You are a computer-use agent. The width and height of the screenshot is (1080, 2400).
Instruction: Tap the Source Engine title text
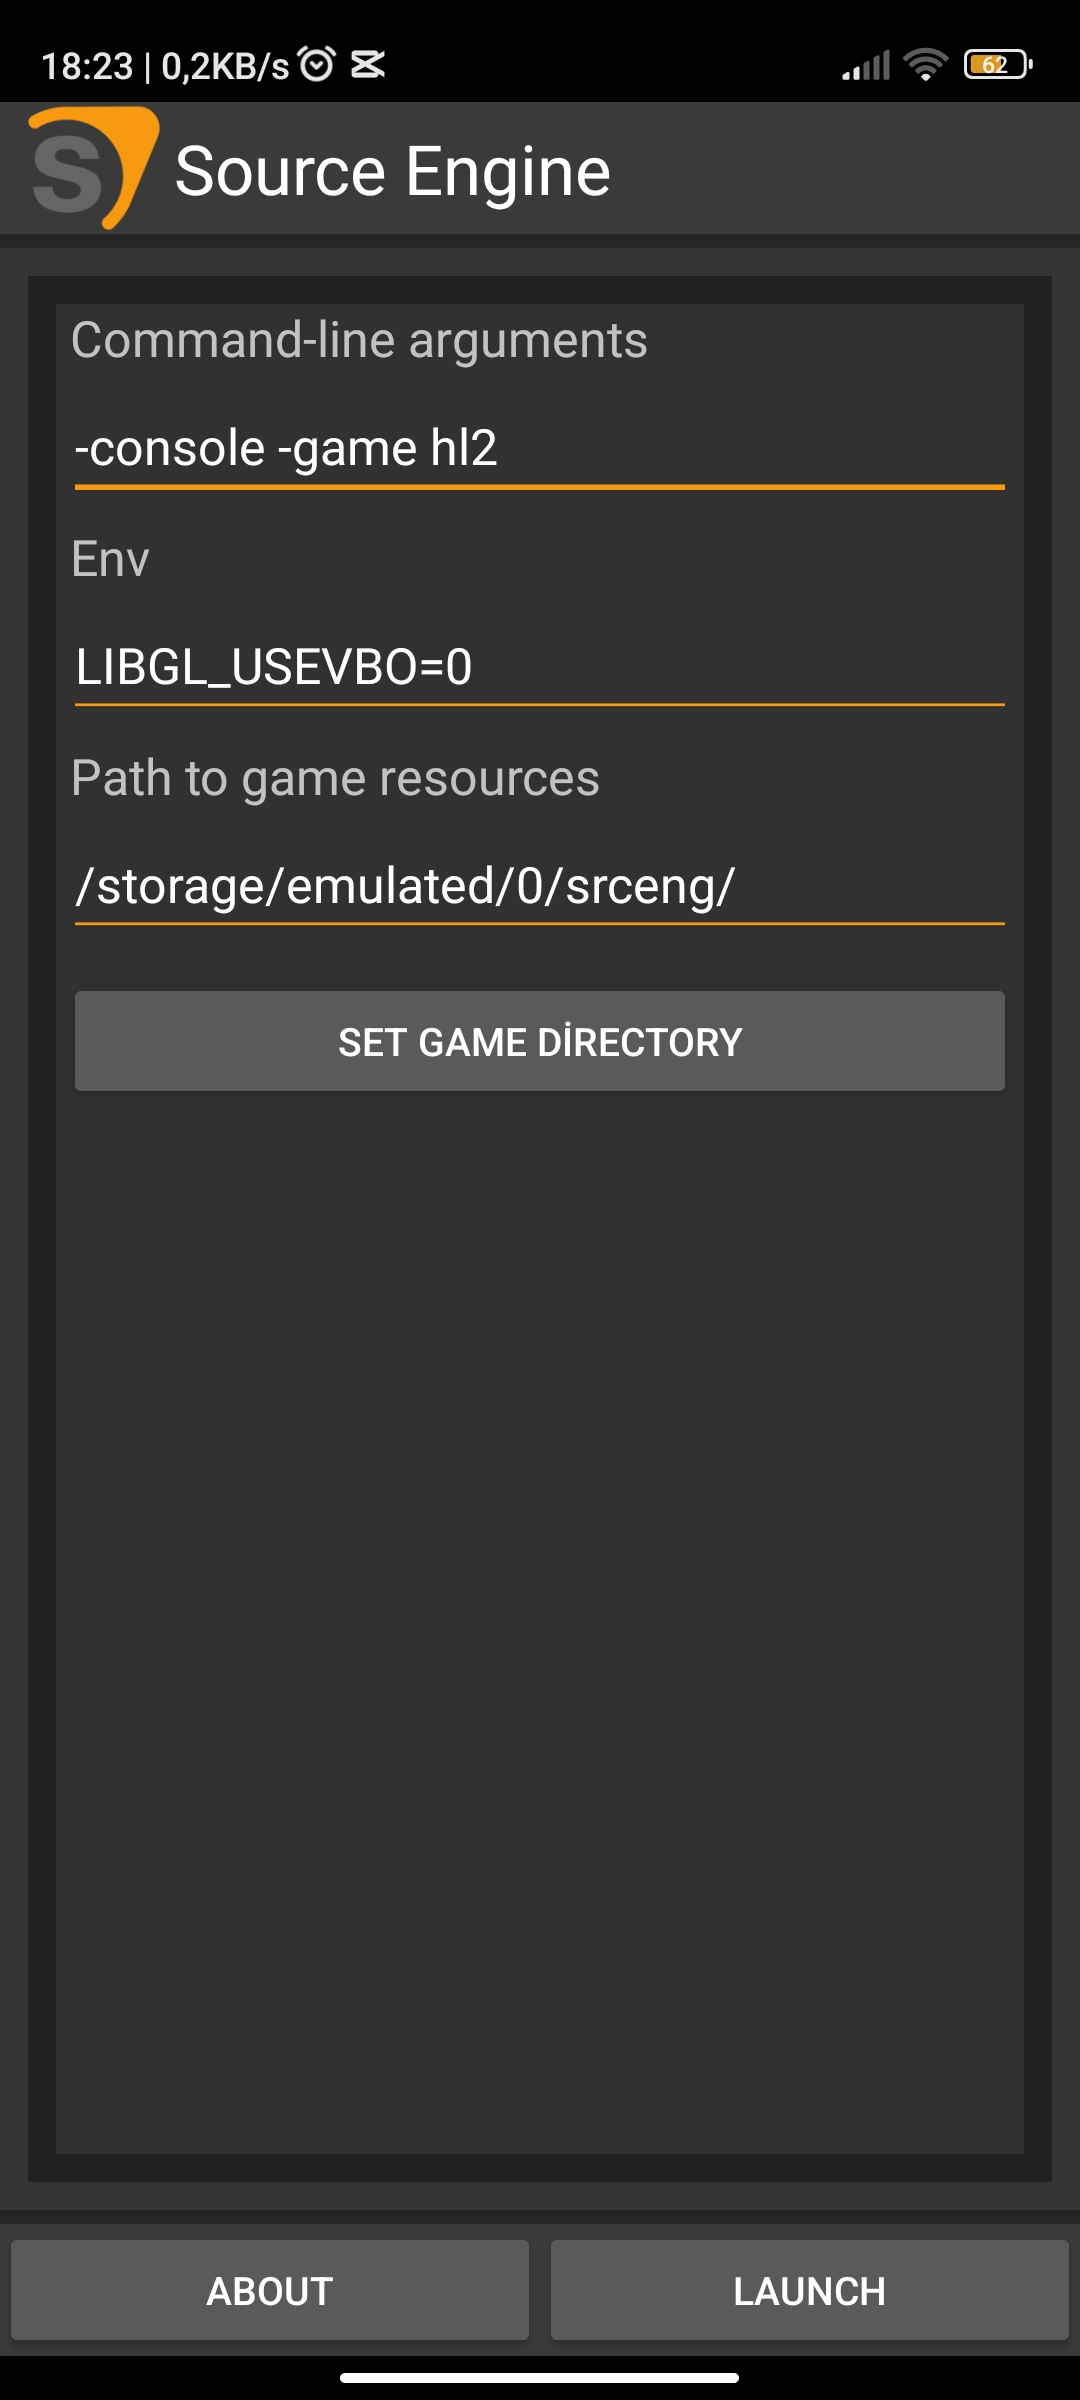click(x=393, y=172)
